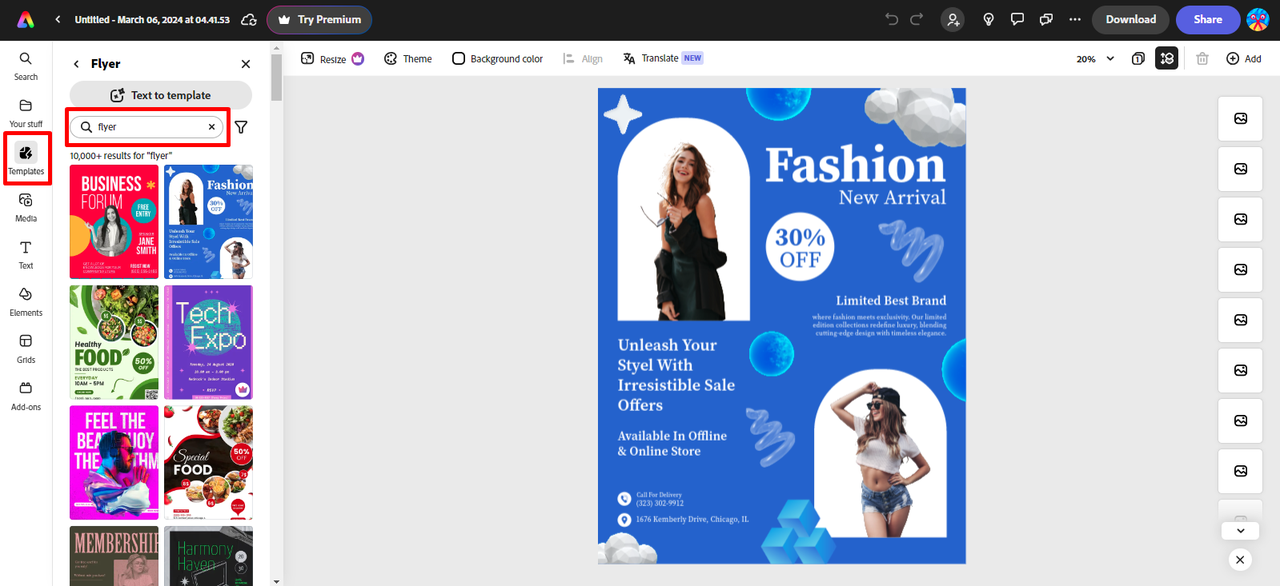Open the Translate feature
1280x586 pixels.
pos(663,59)
